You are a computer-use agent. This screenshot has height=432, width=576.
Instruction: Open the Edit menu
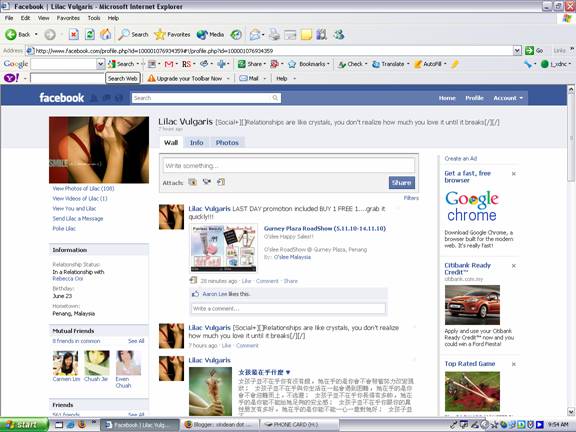(25, 18)
